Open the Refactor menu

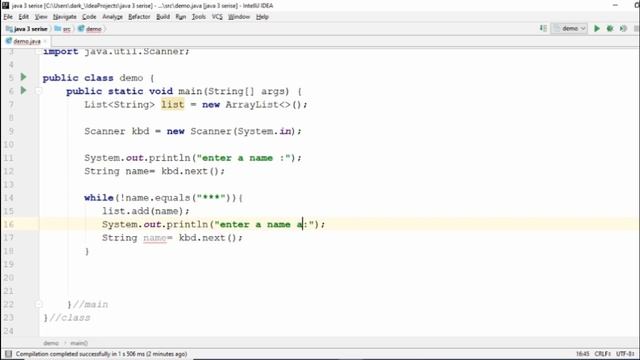tap(139, 17)
